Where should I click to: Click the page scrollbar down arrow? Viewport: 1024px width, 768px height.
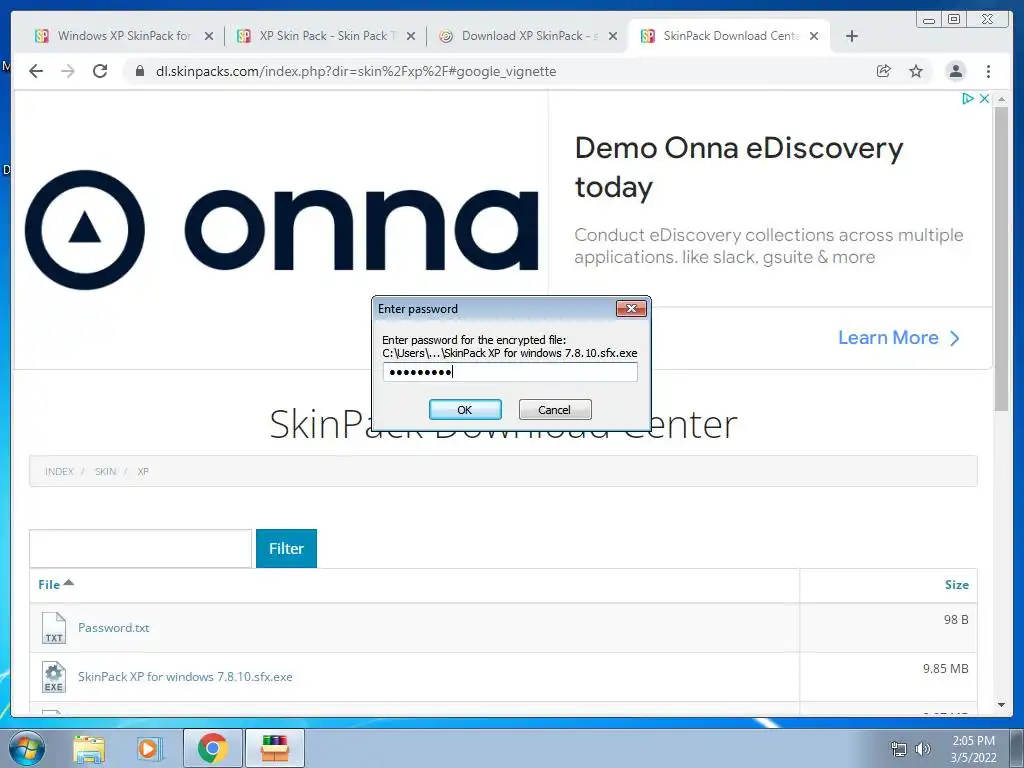[1001, 705]
